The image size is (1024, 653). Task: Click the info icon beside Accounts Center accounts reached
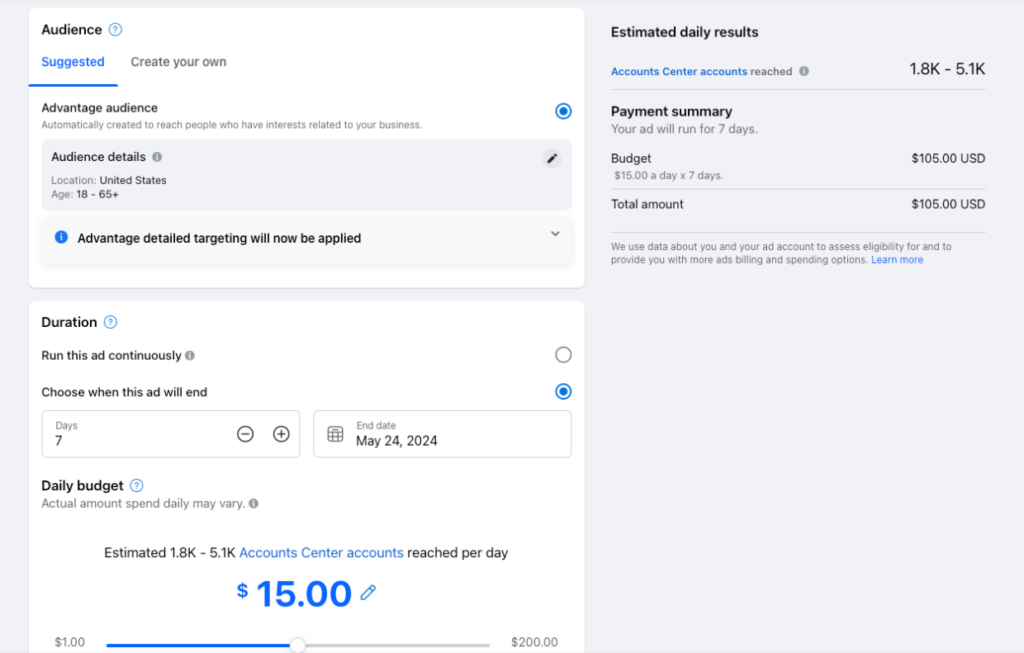pos(804,71)
